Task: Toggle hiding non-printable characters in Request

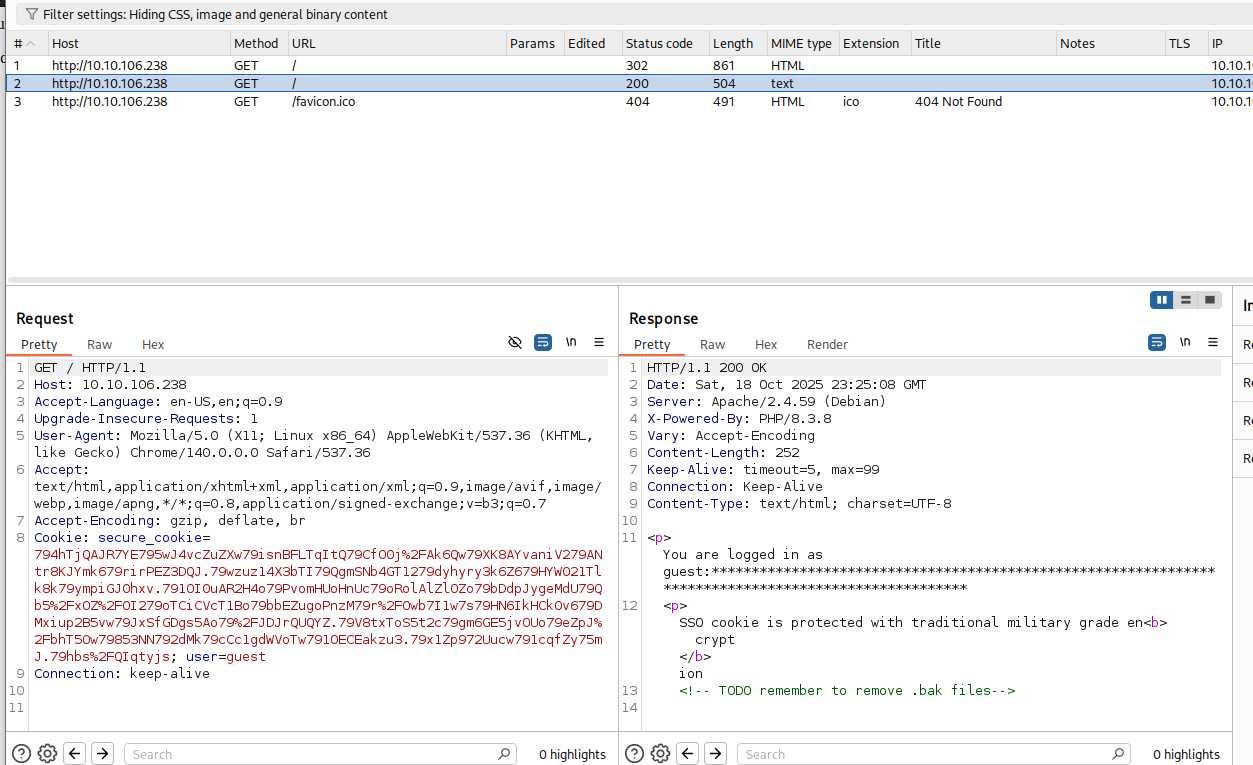Action: coord(515,342)
